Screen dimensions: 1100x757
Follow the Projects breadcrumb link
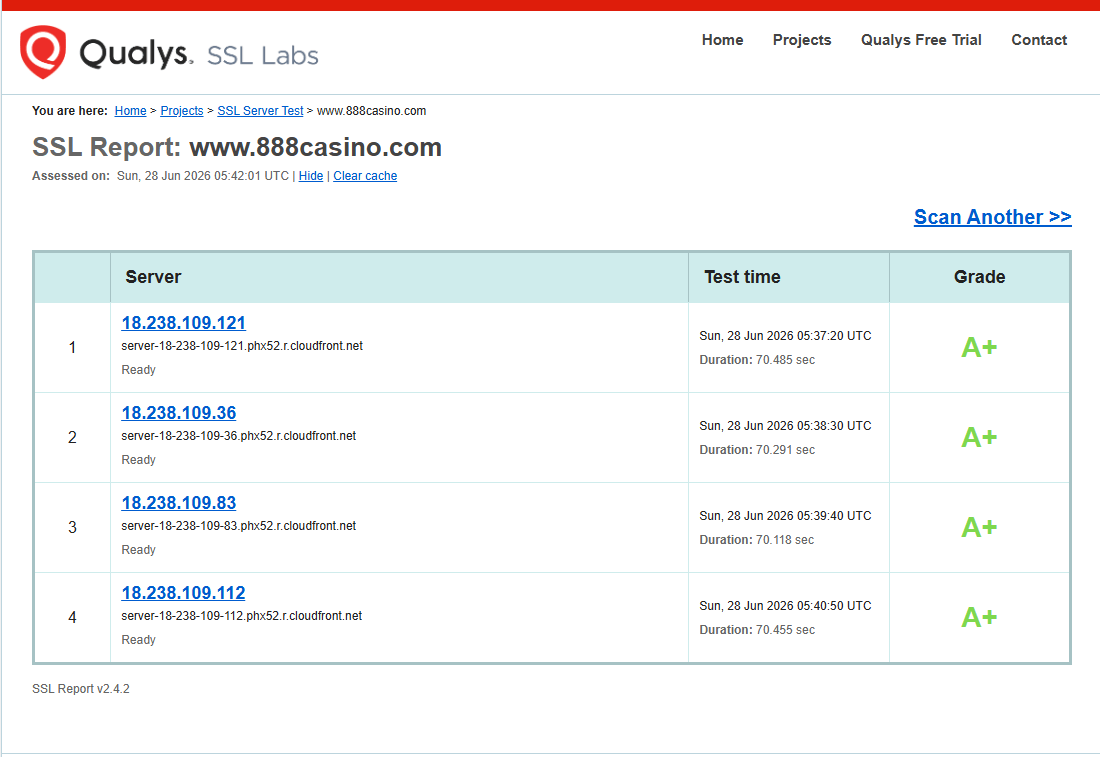(182, 111)
